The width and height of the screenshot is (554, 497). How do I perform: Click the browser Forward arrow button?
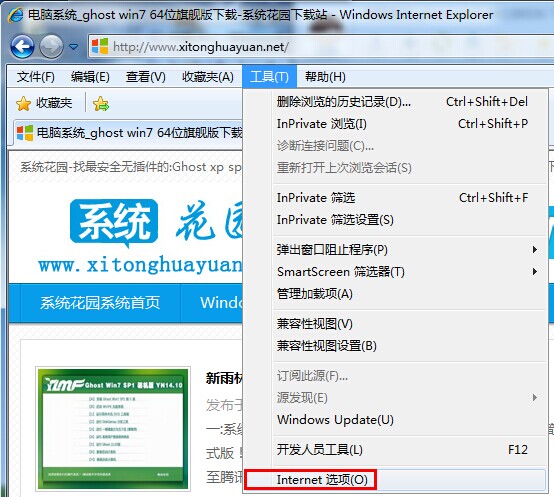tap(51, 46)
